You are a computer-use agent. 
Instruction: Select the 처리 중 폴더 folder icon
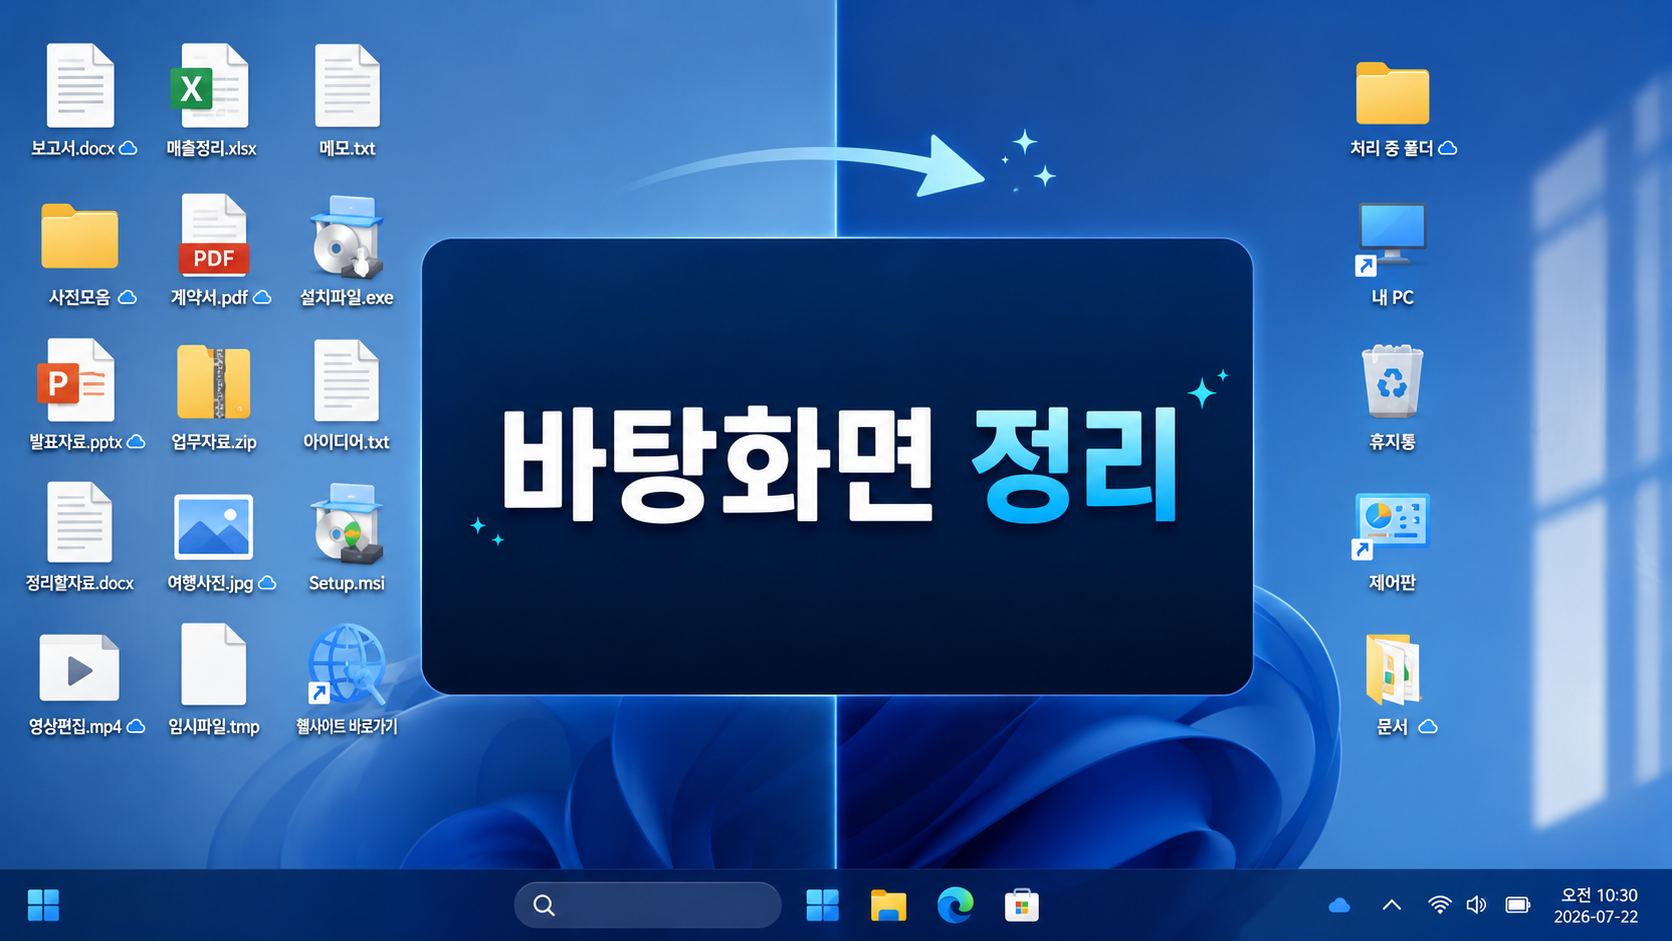tap(1392, 93)
